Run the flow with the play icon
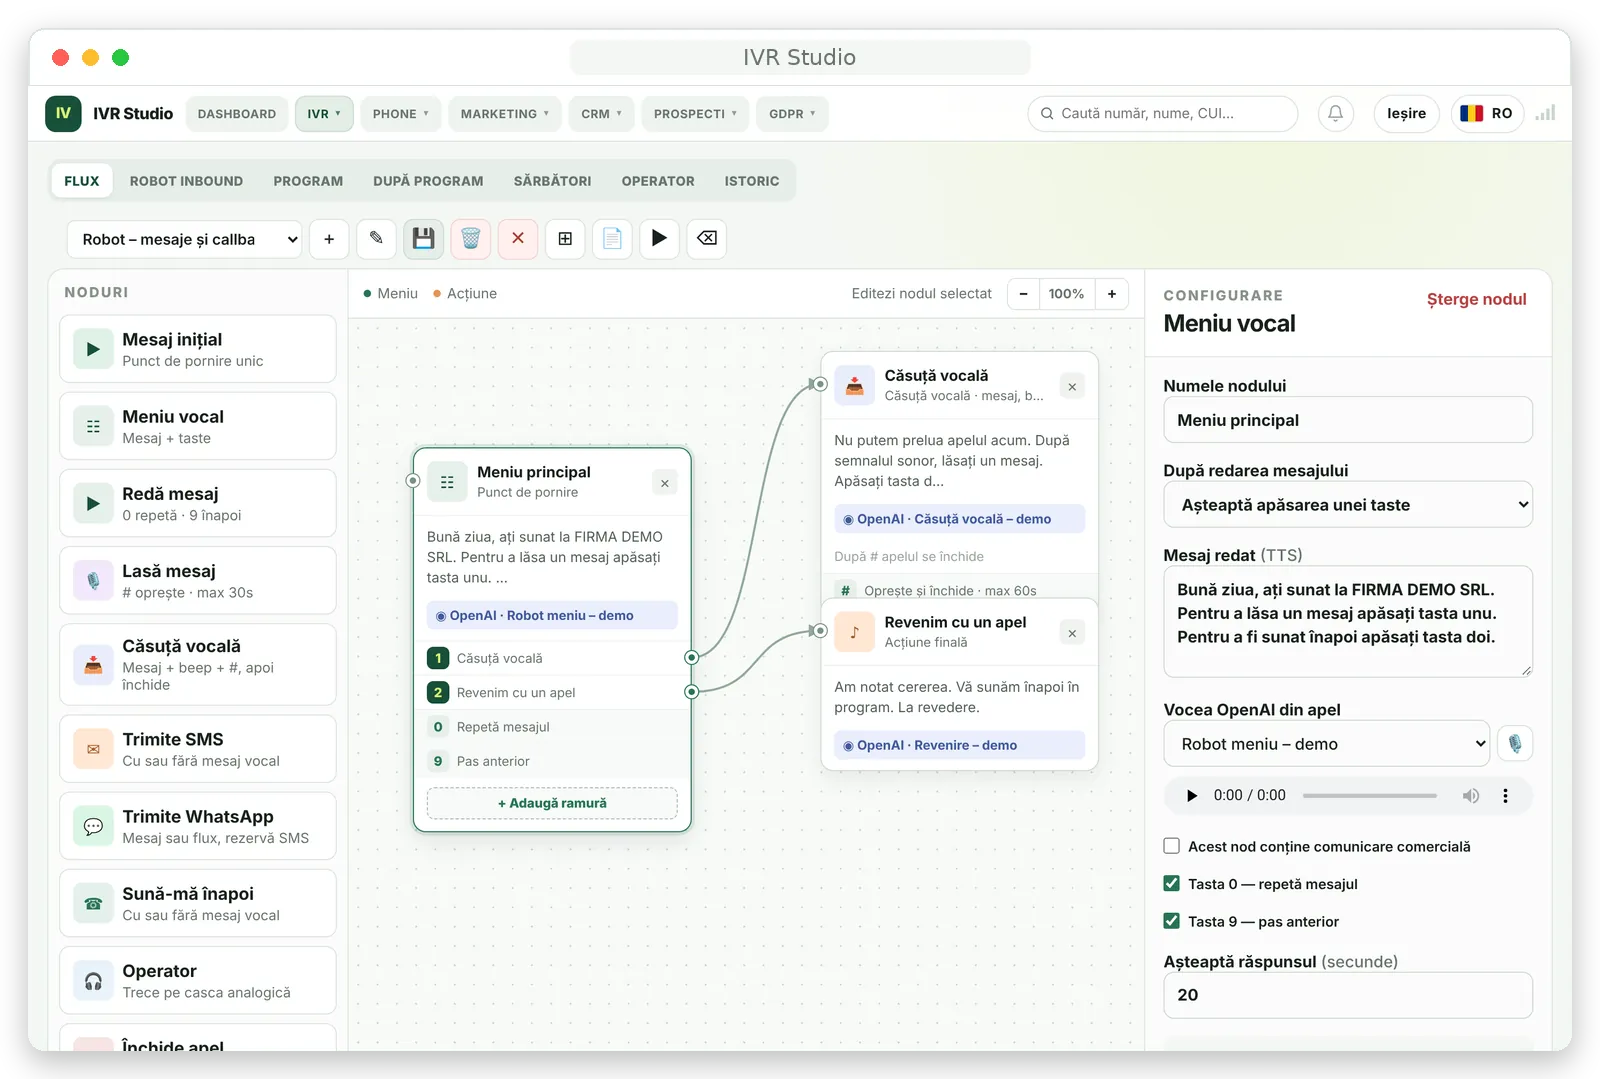 tap(660, 239)
